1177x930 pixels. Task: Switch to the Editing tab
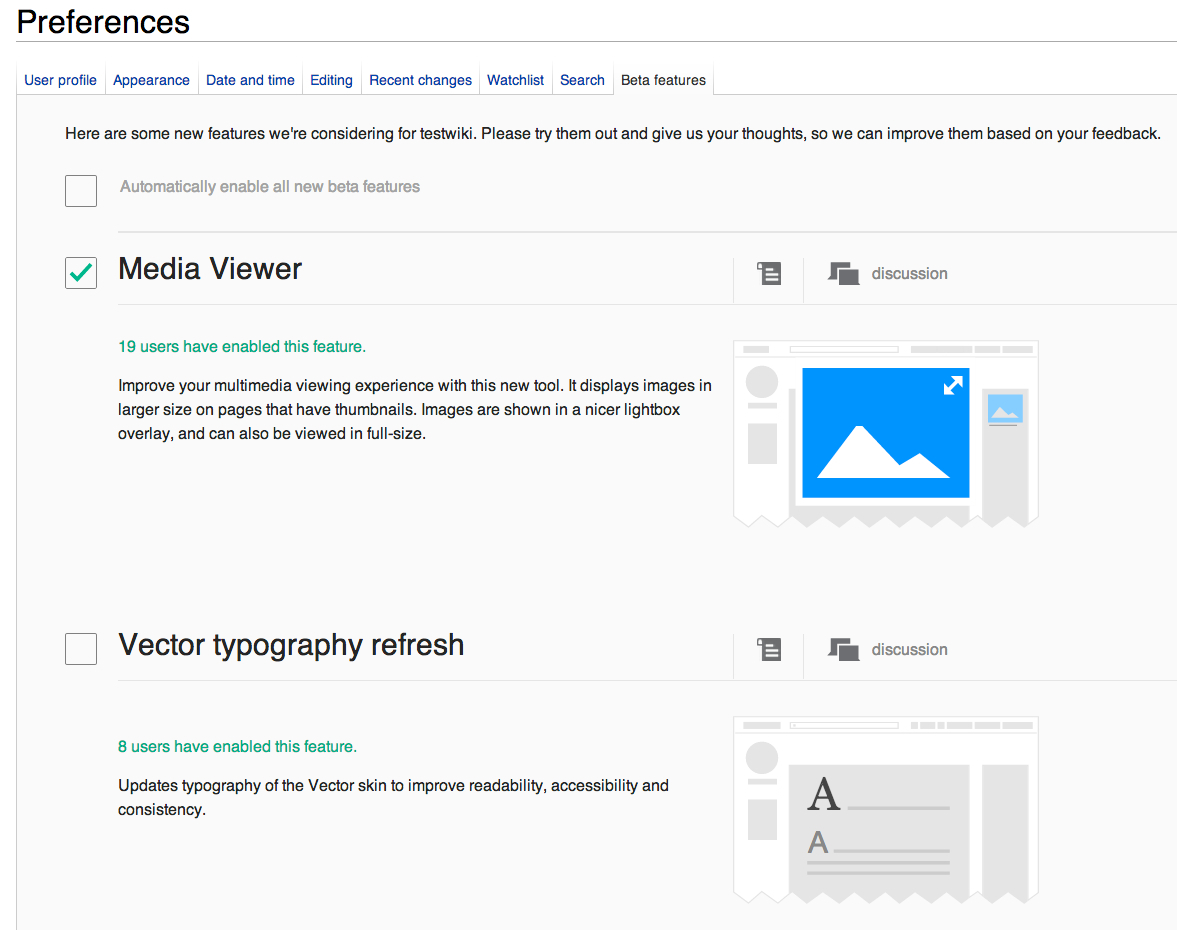pos(331,80)
